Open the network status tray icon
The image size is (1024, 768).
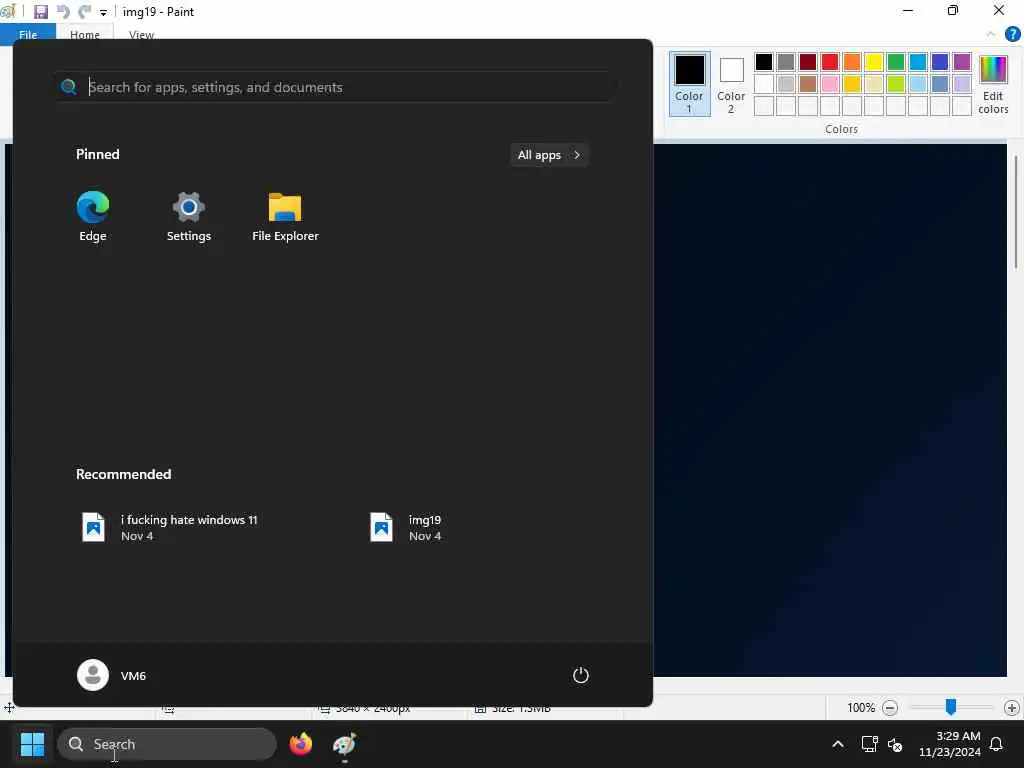click(x=869, y=744)
